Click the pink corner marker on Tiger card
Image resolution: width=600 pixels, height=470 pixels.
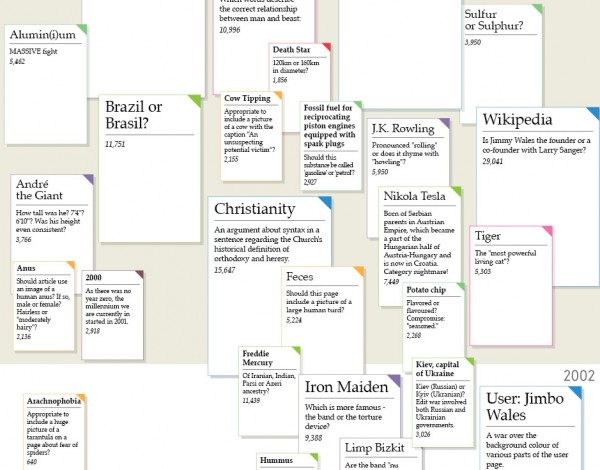(x=547, y=231)
